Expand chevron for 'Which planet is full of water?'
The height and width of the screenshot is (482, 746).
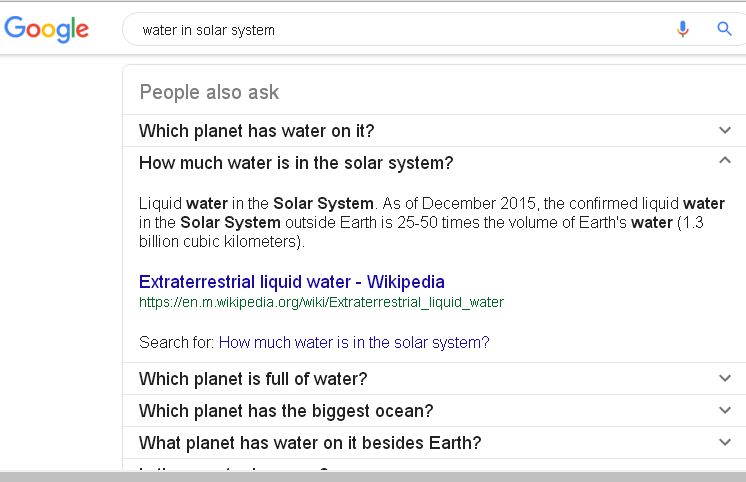pos(725,378)
